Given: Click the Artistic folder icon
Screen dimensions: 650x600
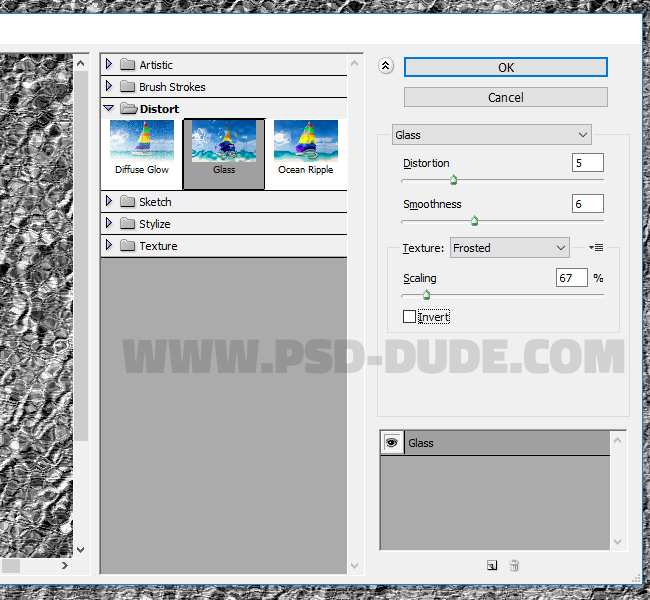Looking at the screenshot, I should 127,64.
